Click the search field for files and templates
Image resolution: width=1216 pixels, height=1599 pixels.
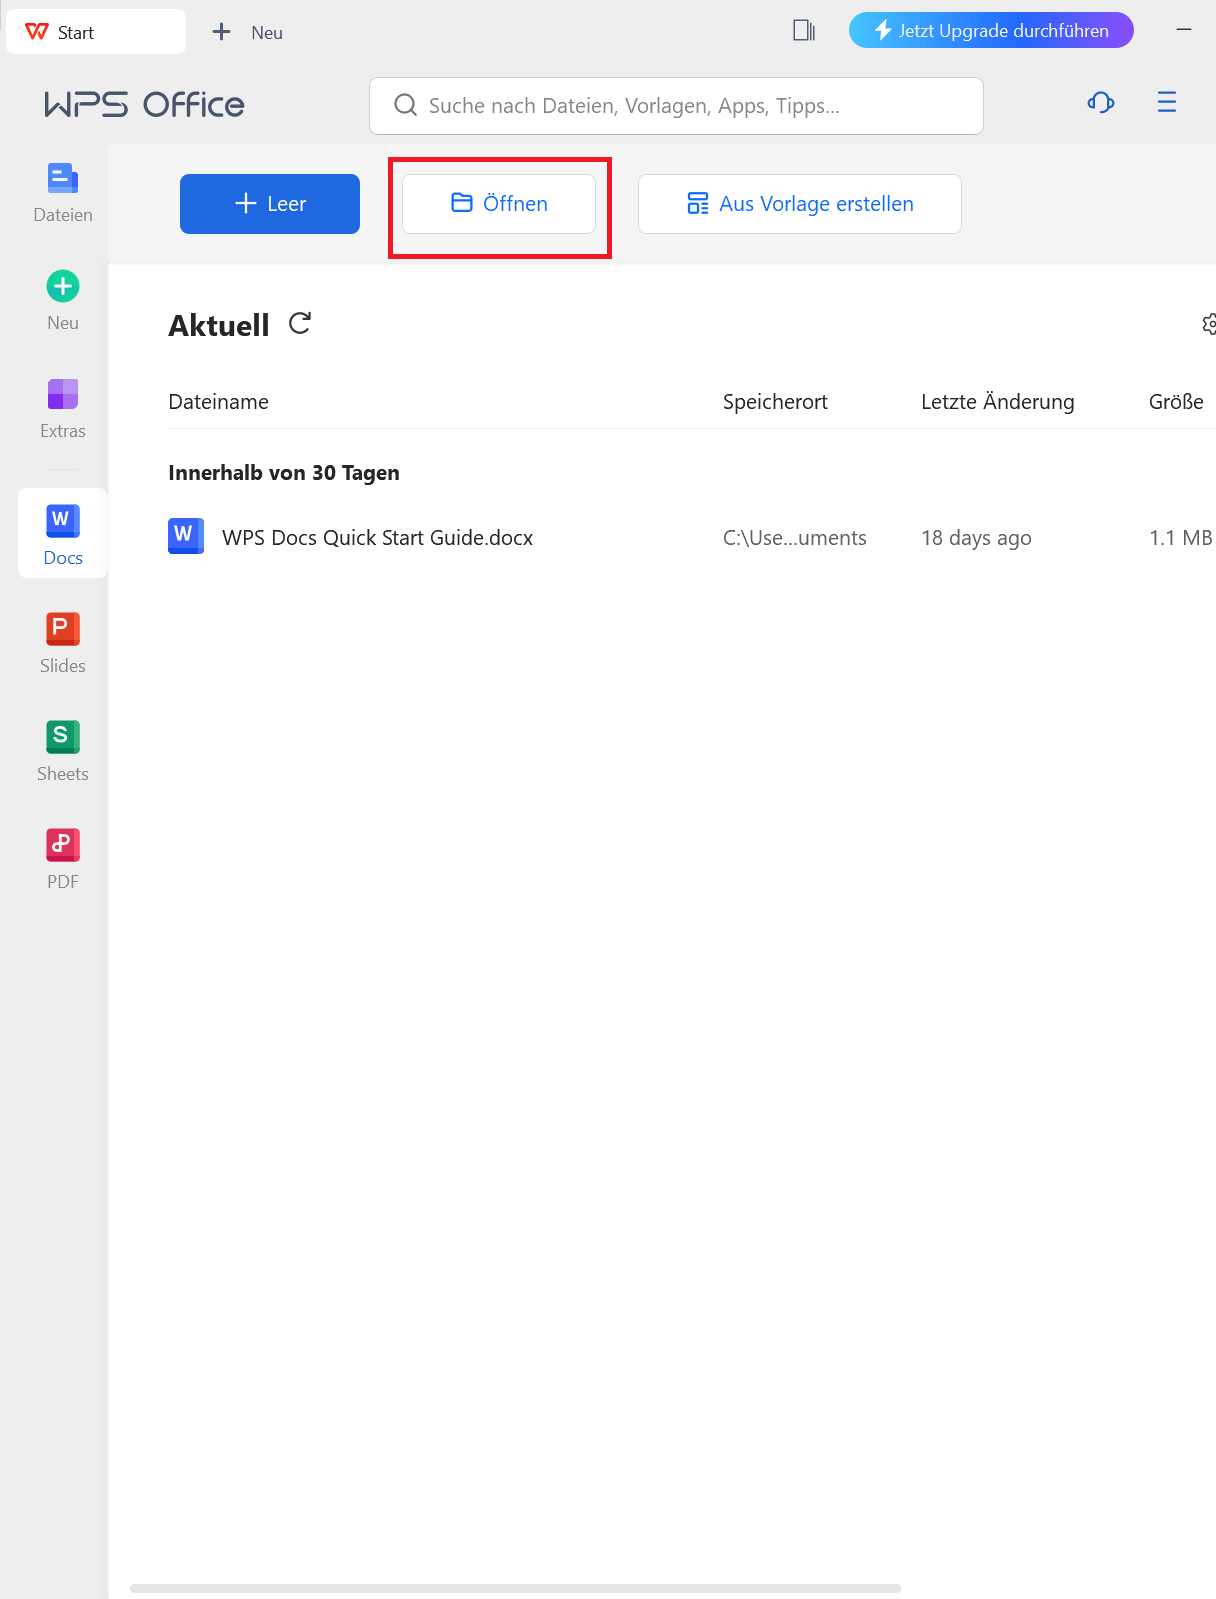click(x=676, y=106)
